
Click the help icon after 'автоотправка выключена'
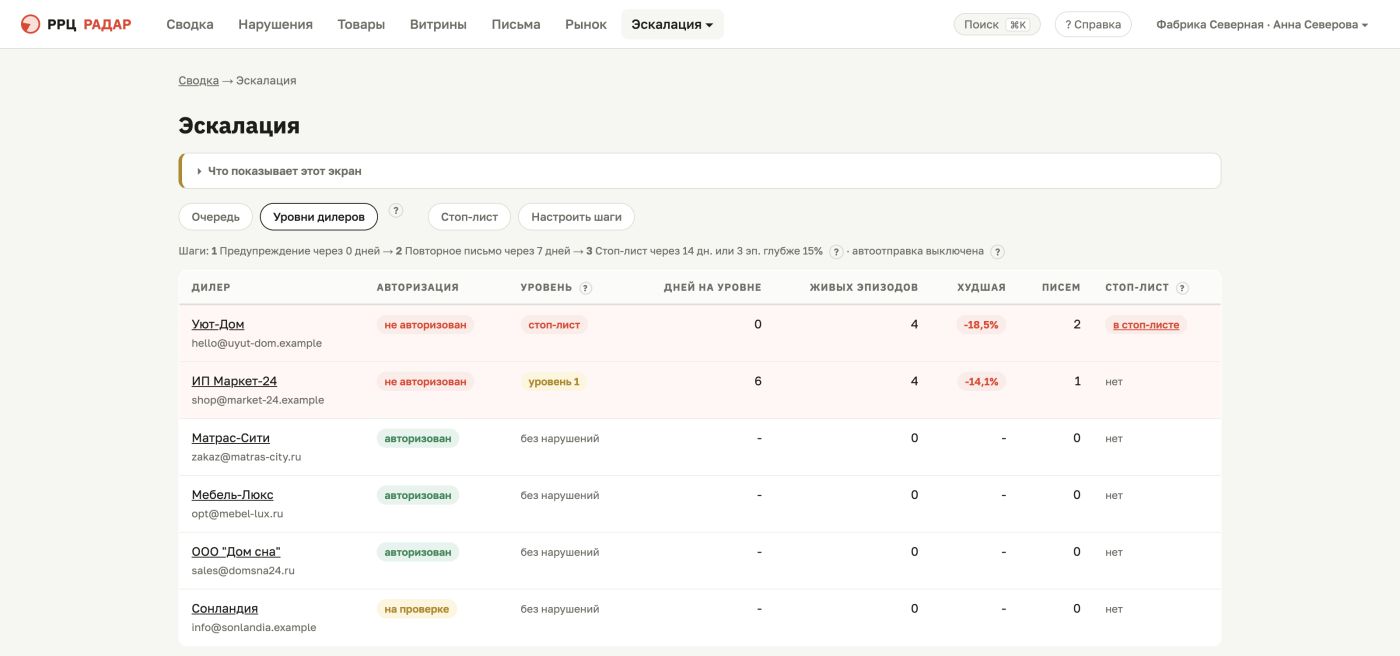pyautogui.click(x=997, y=252)
